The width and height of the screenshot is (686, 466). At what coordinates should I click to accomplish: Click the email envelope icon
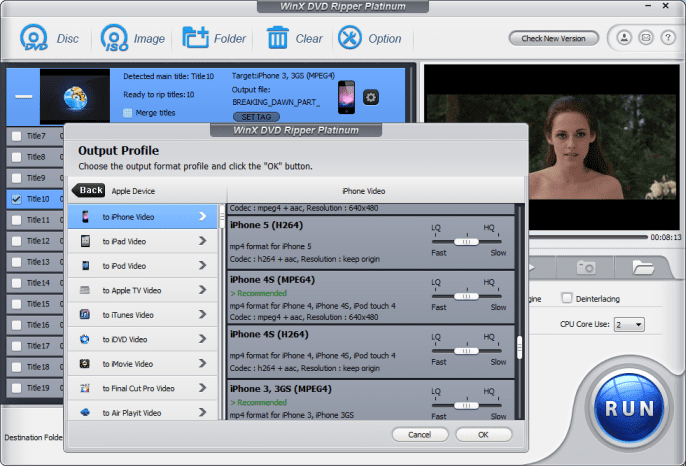(x=646, y=38)
